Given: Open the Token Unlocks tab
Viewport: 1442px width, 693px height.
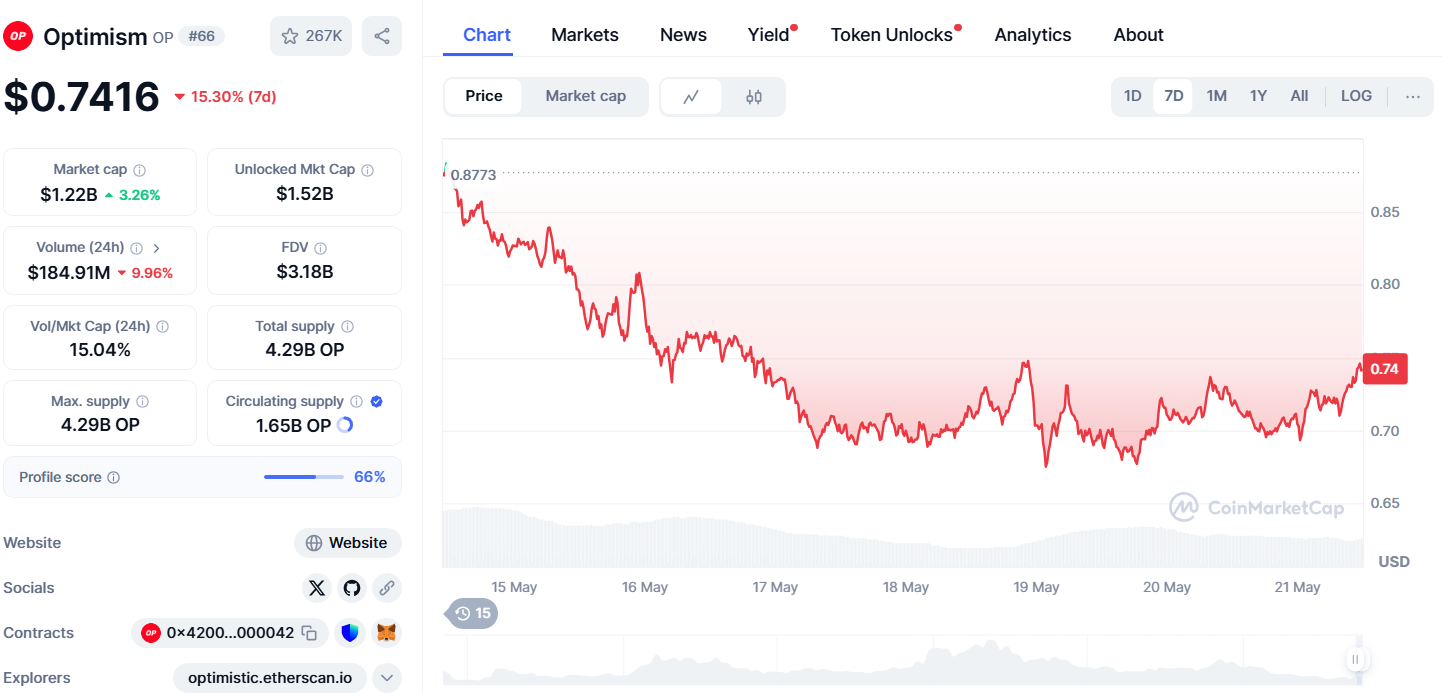Looking at the screenshot, I should point(891,35).
